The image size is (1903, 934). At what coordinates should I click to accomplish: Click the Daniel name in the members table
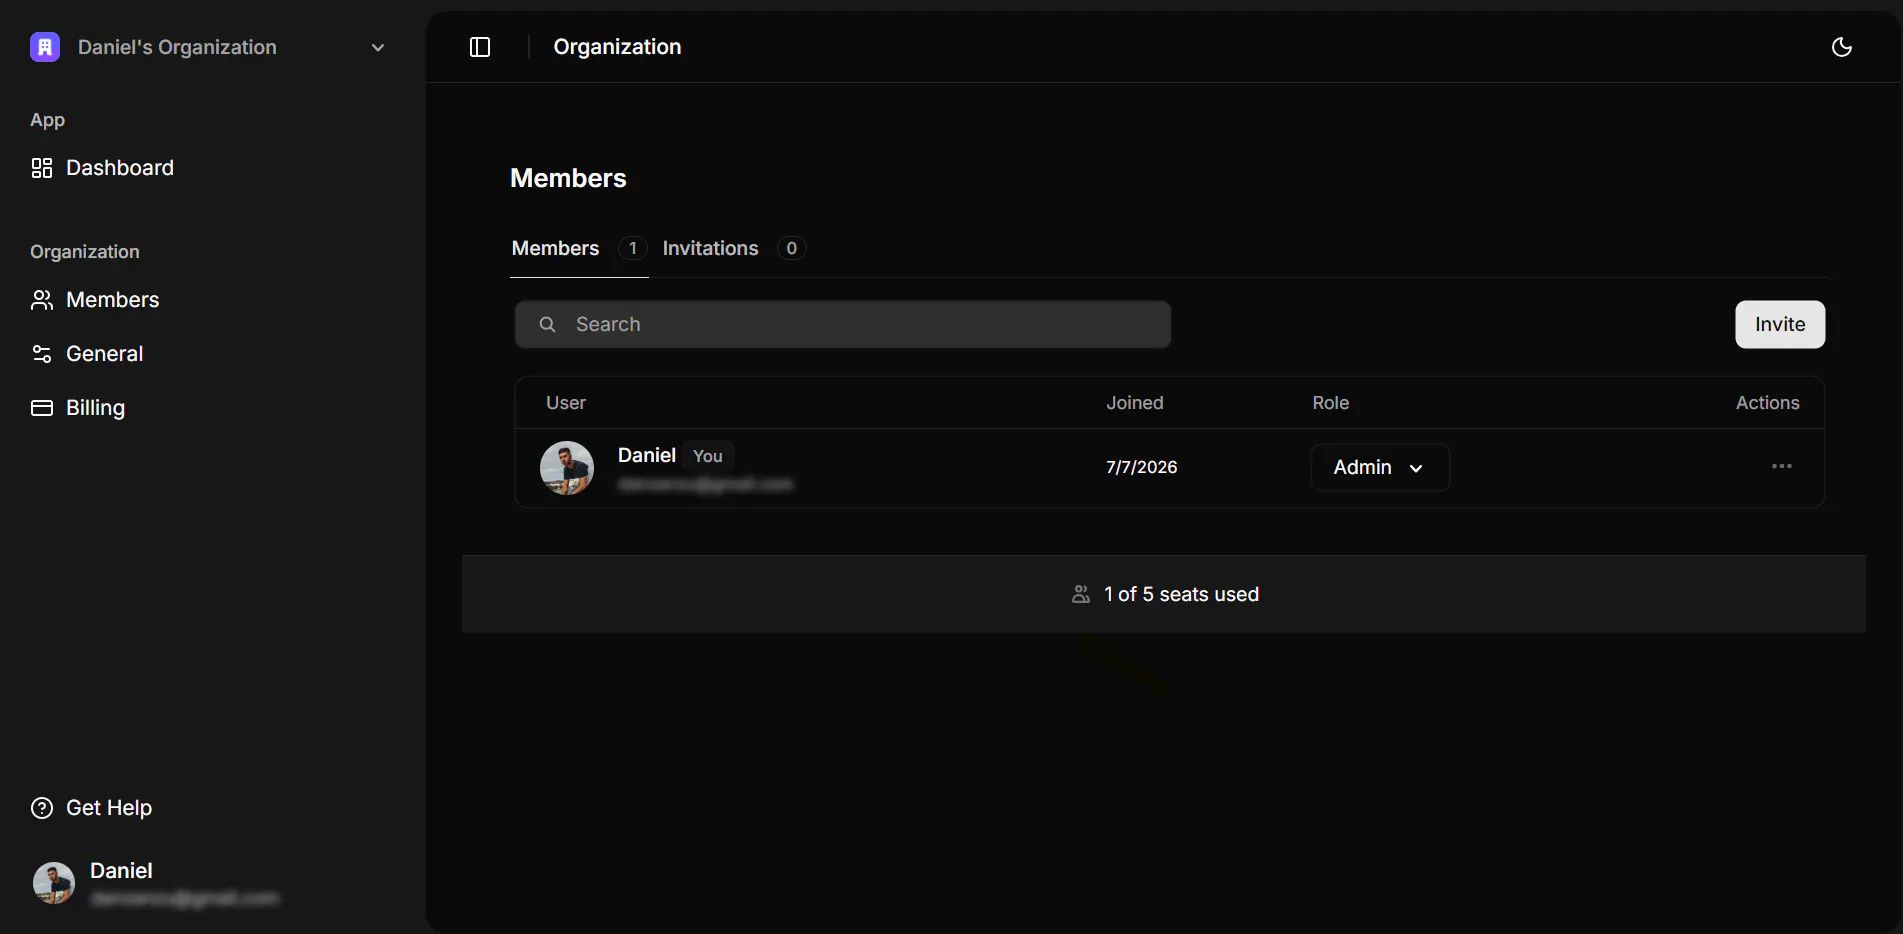[x=647, y=455]
